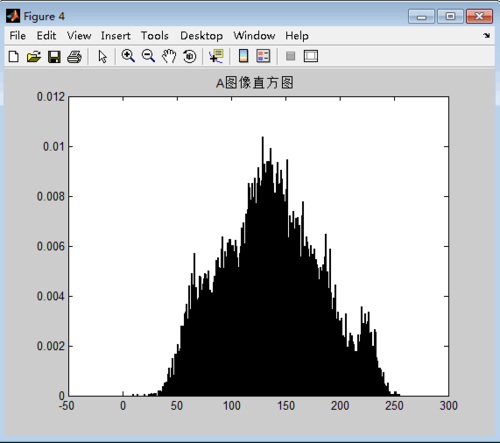The width and height of the screenshot is (500, 443).
Task: Click the dock figure arrow in menu bar
Action: [x=487, y=35]
